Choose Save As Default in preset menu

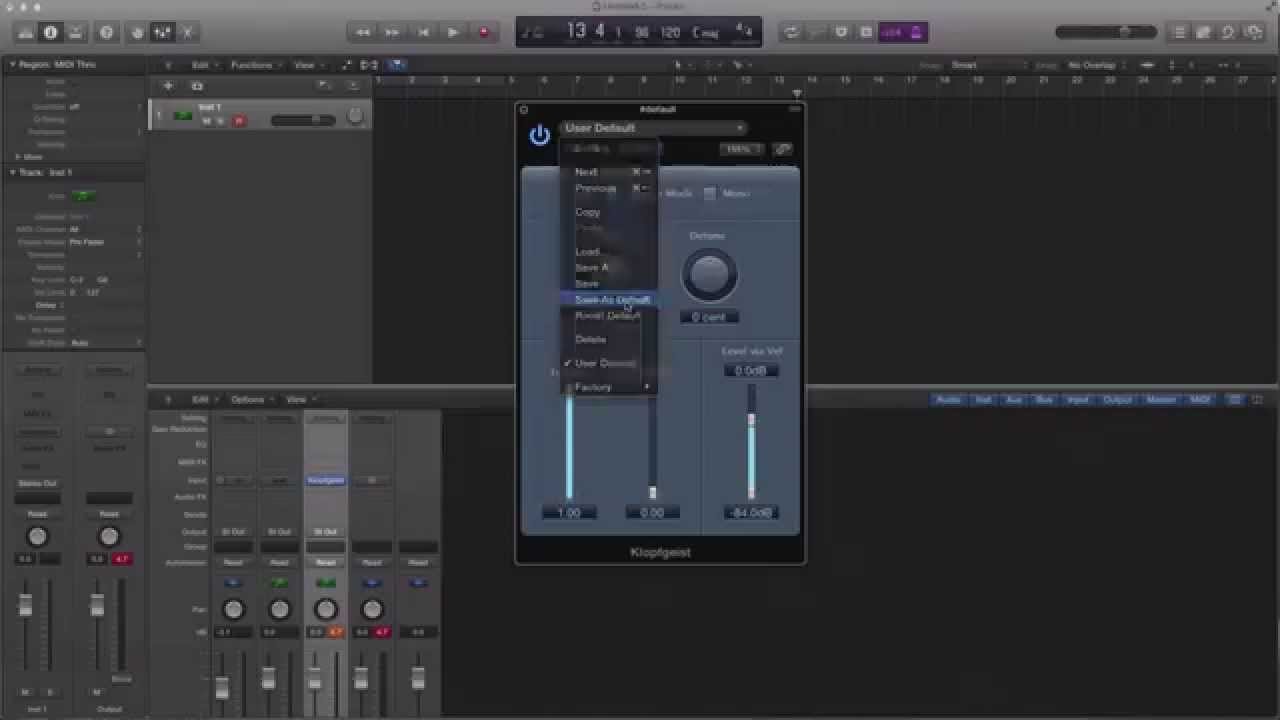click(609, 300)
